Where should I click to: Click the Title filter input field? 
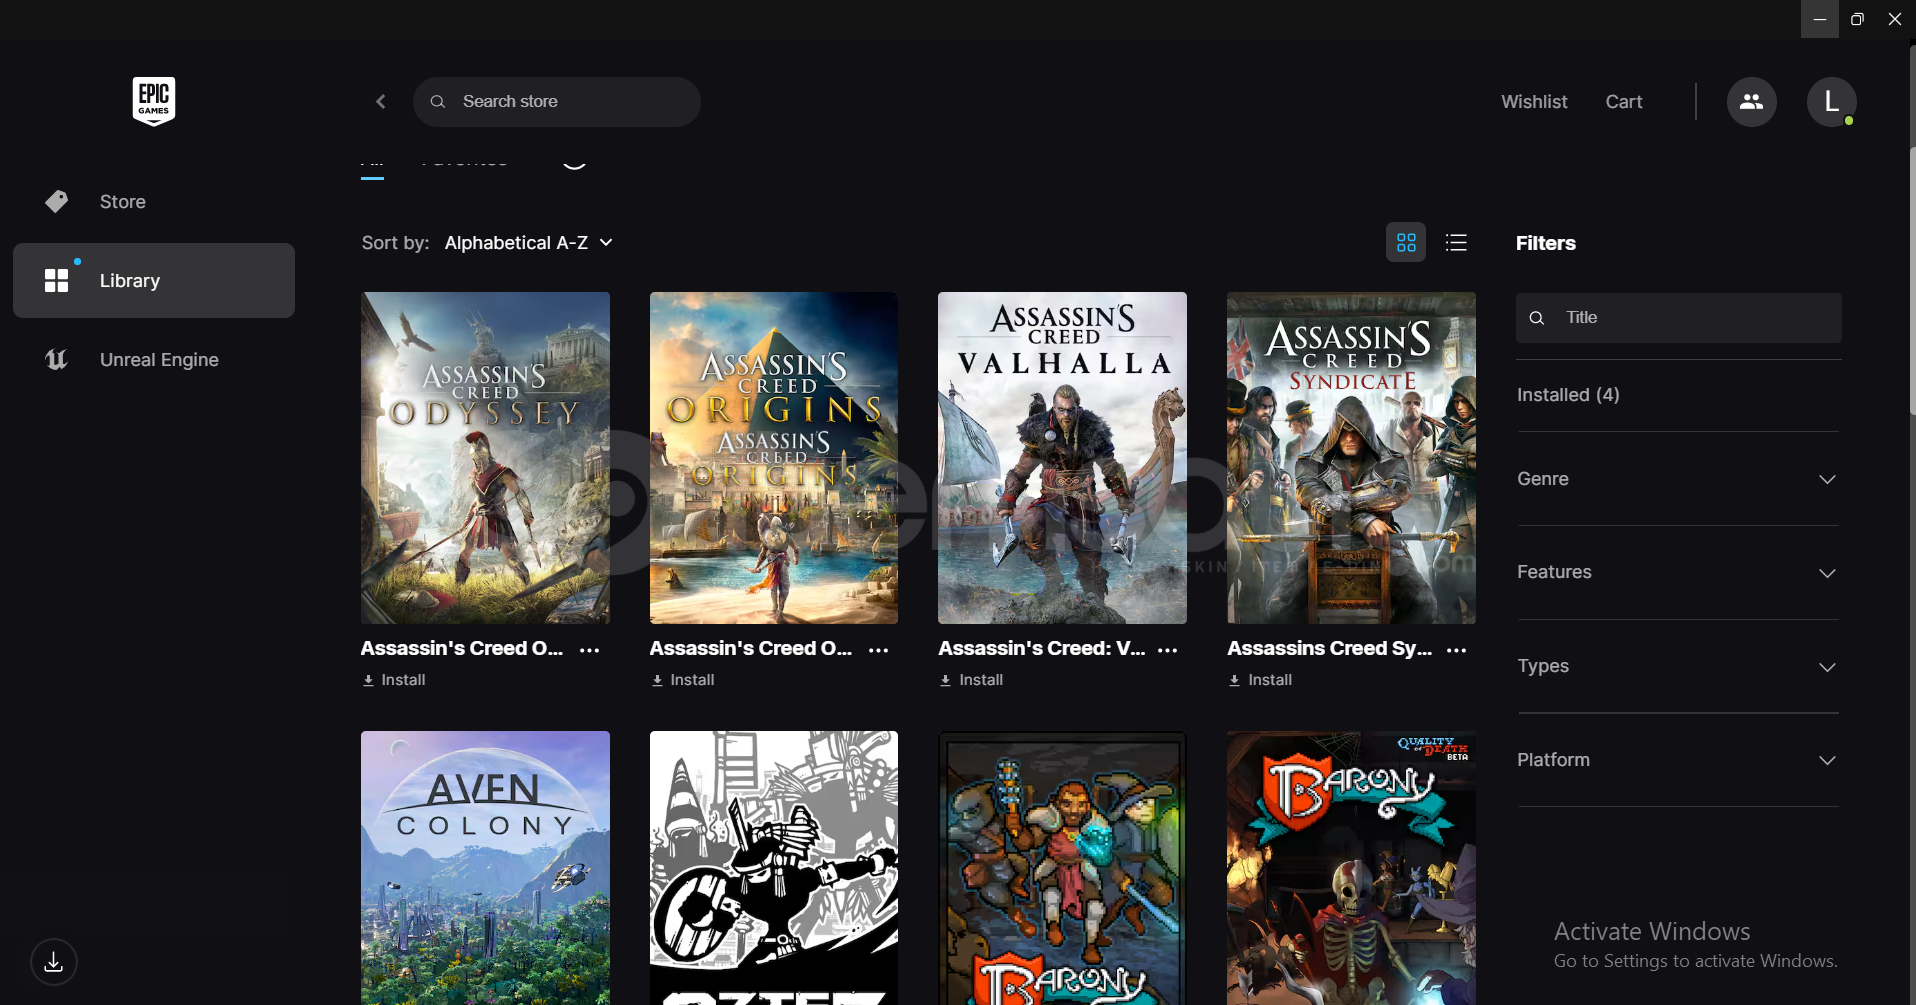(x=1679, y=318)
